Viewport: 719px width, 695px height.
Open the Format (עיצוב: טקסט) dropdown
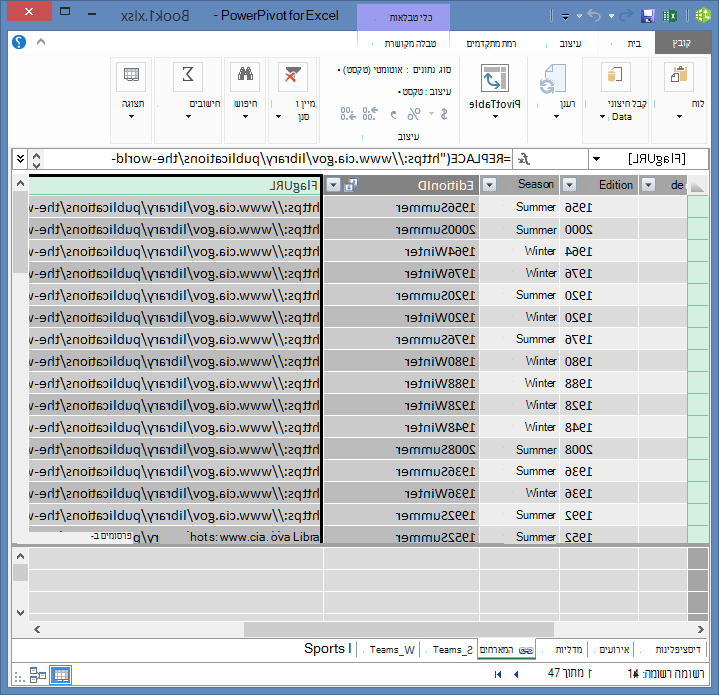[x=424, y=92]
